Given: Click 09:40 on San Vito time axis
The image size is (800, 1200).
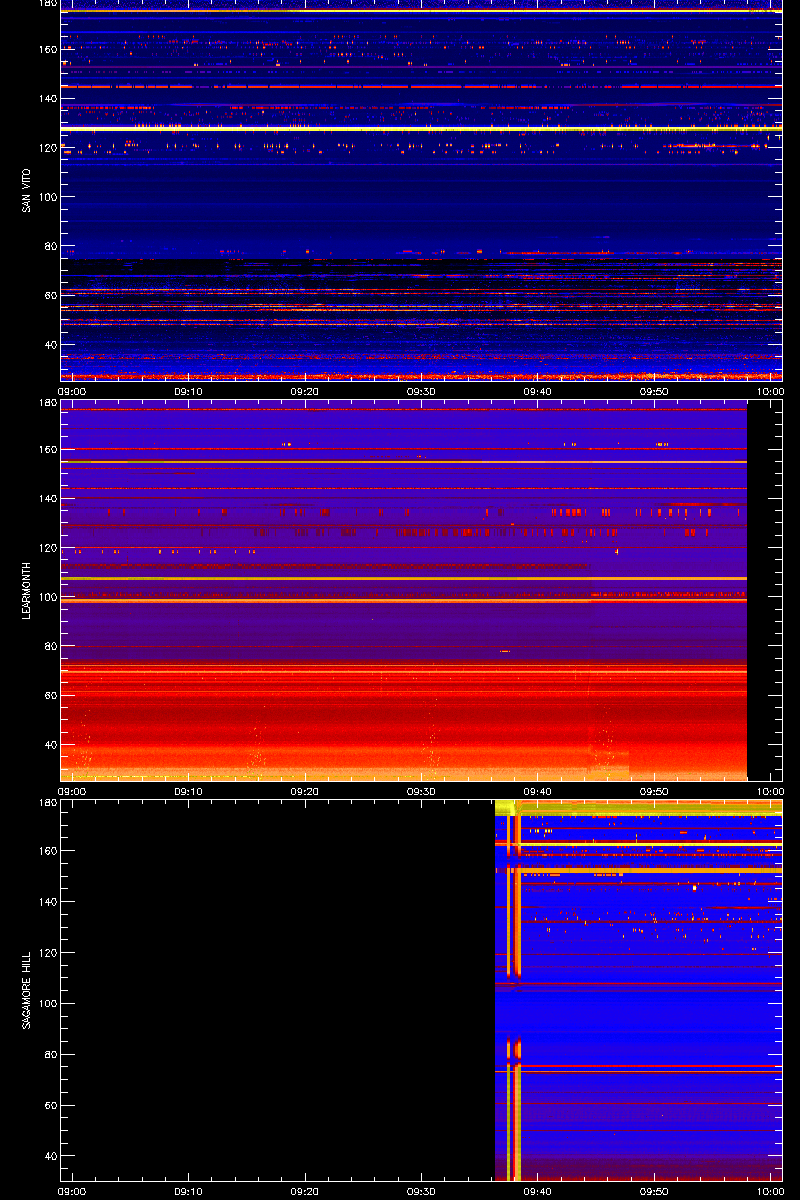Looking at the screenshot, I should 538,392.
